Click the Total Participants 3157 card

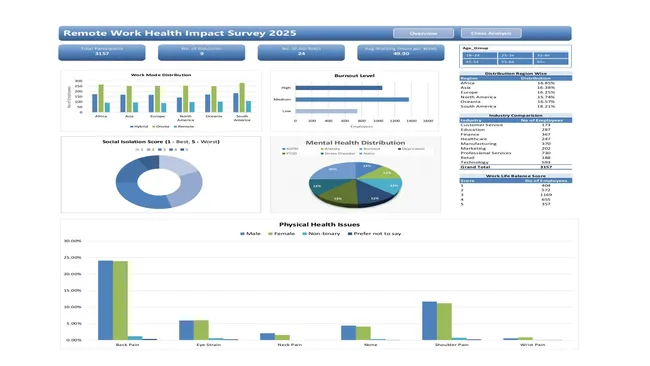point(102,52)
